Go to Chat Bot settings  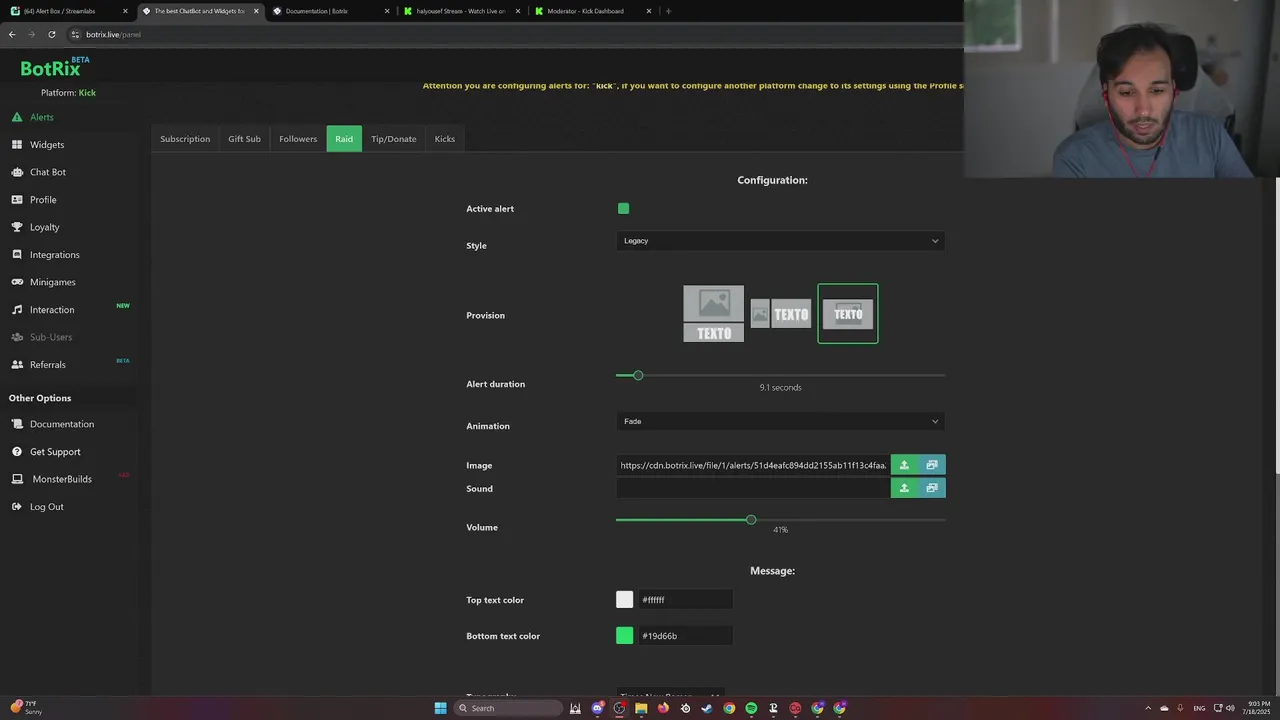[x=47, y=172]
